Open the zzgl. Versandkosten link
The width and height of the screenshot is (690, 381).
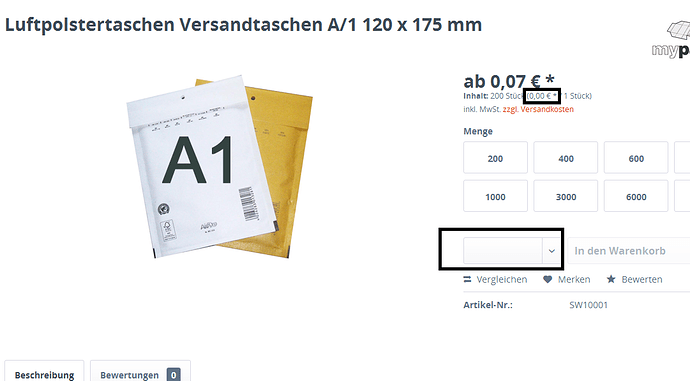point(538,109)
